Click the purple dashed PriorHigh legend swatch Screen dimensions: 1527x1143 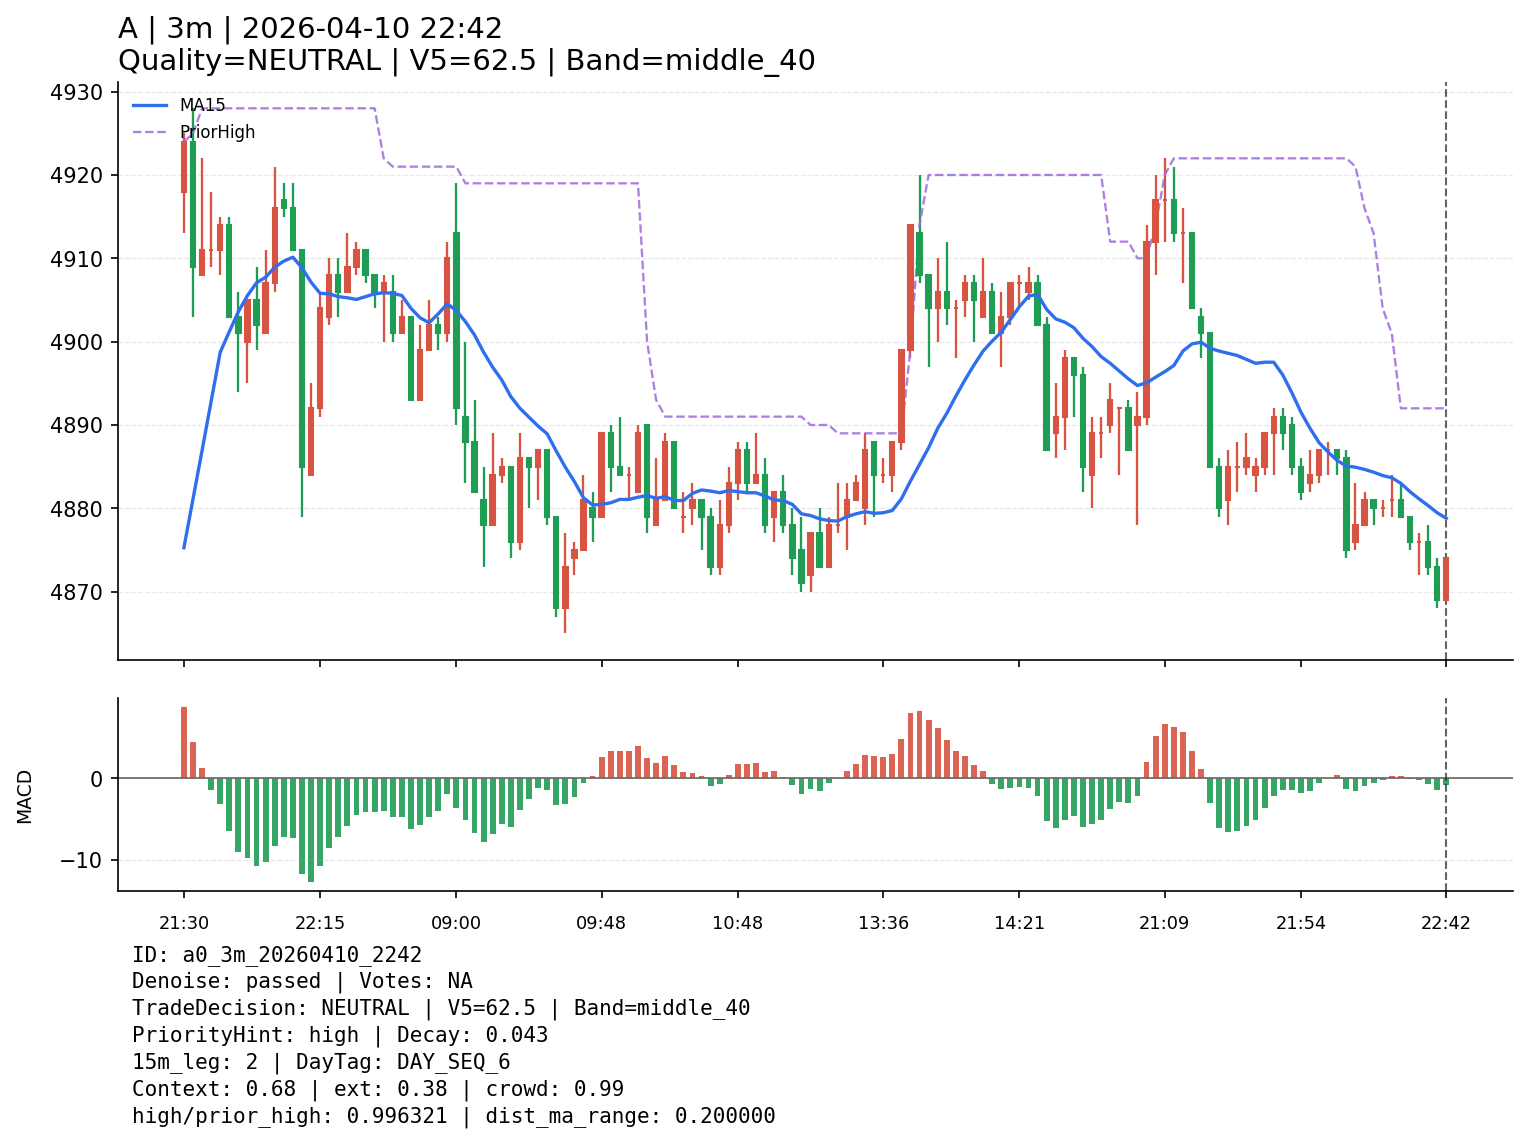pos(150,132)
